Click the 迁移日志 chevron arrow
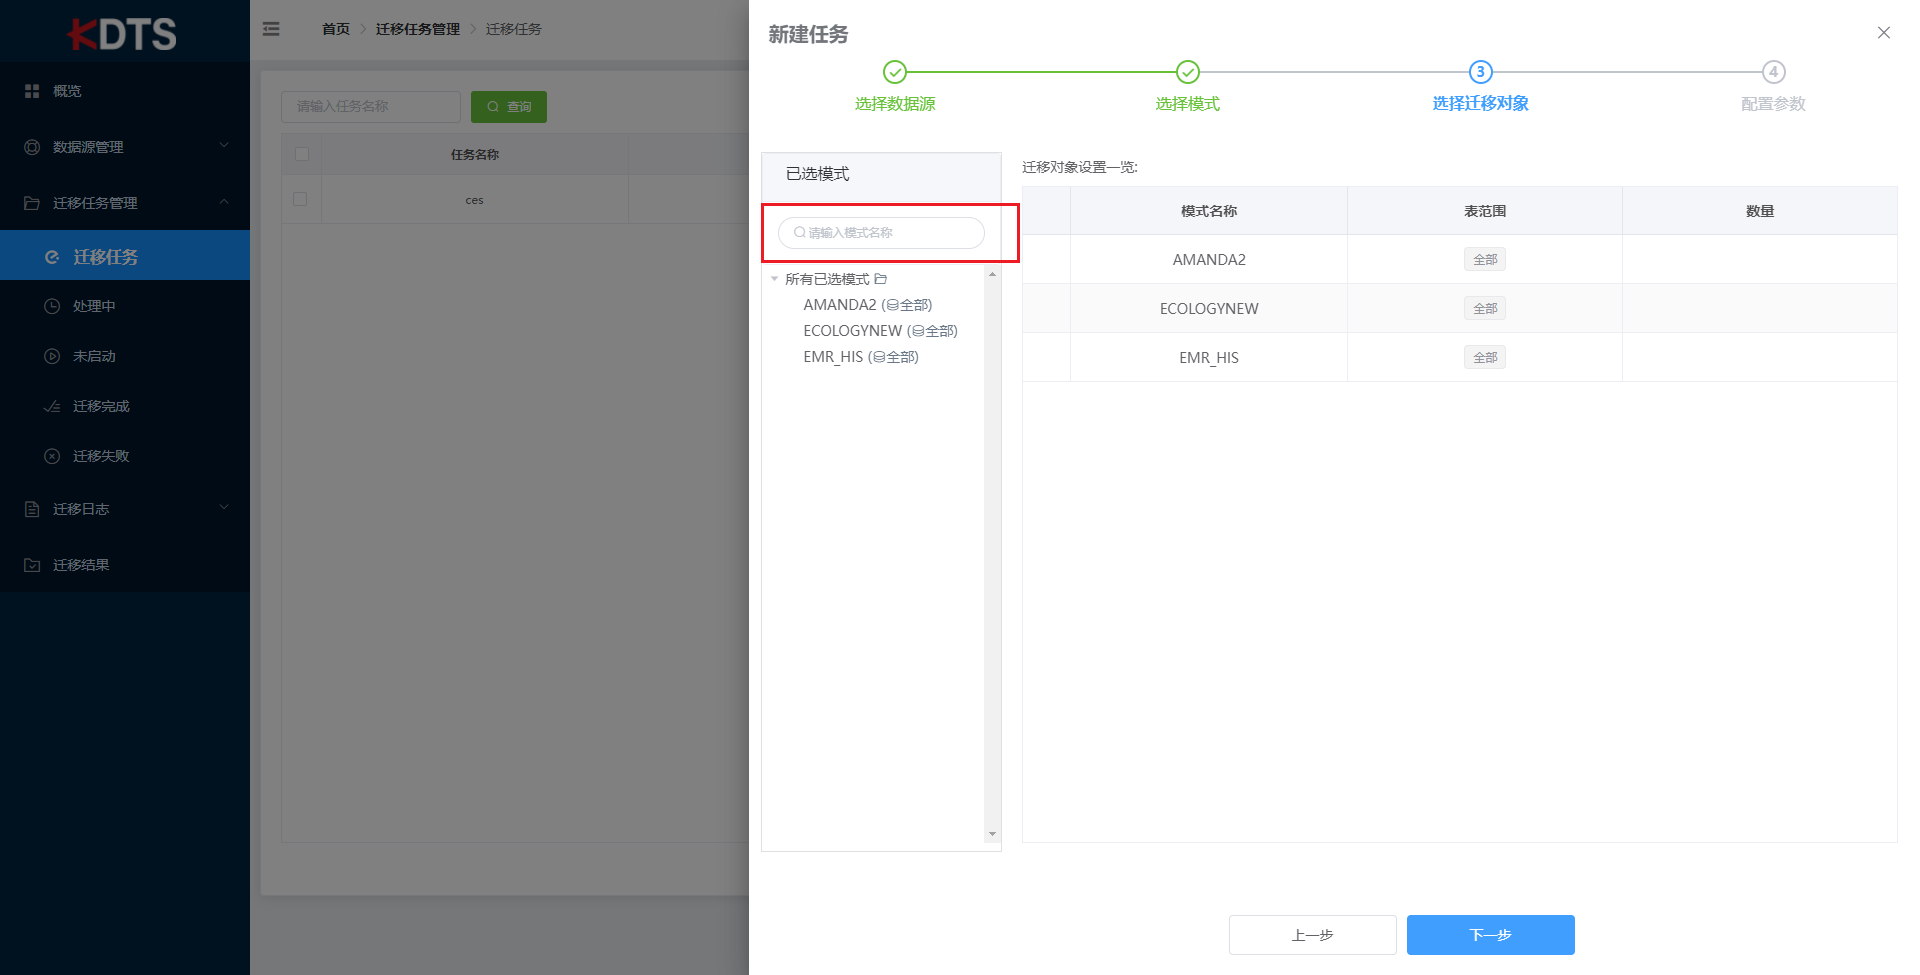This screenshot has width=1920, height=975. [x=224, y=508]
